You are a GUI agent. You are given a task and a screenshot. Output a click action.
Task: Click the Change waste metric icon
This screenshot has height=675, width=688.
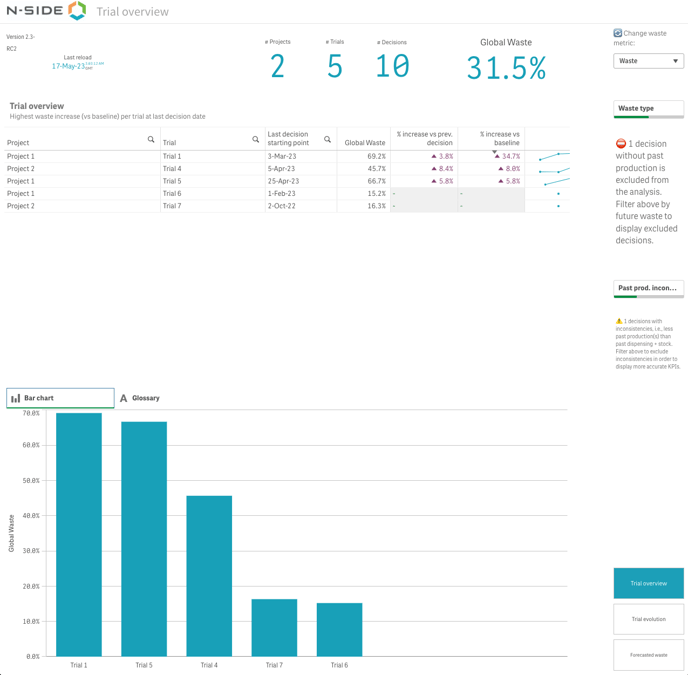point(618,33)
